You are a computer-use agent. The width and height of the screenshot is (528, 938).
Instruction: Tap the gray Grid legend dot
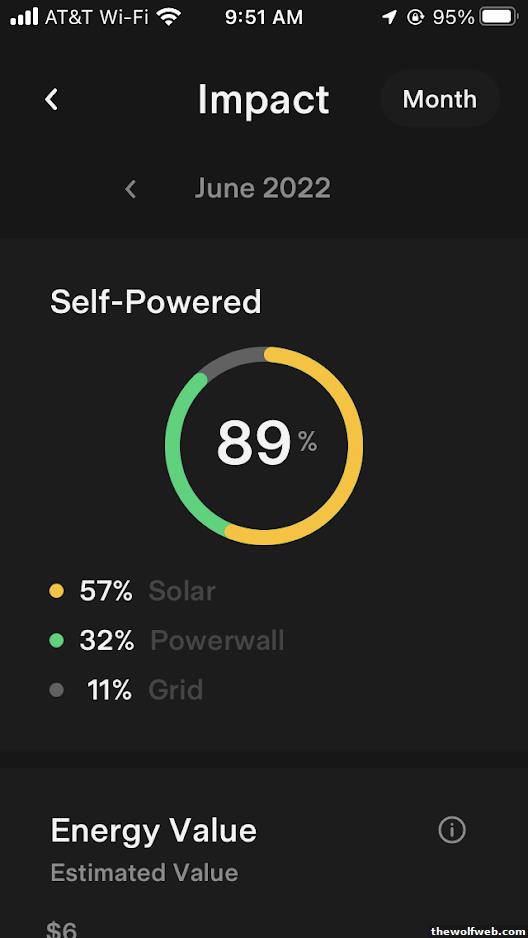coord(57,690)
